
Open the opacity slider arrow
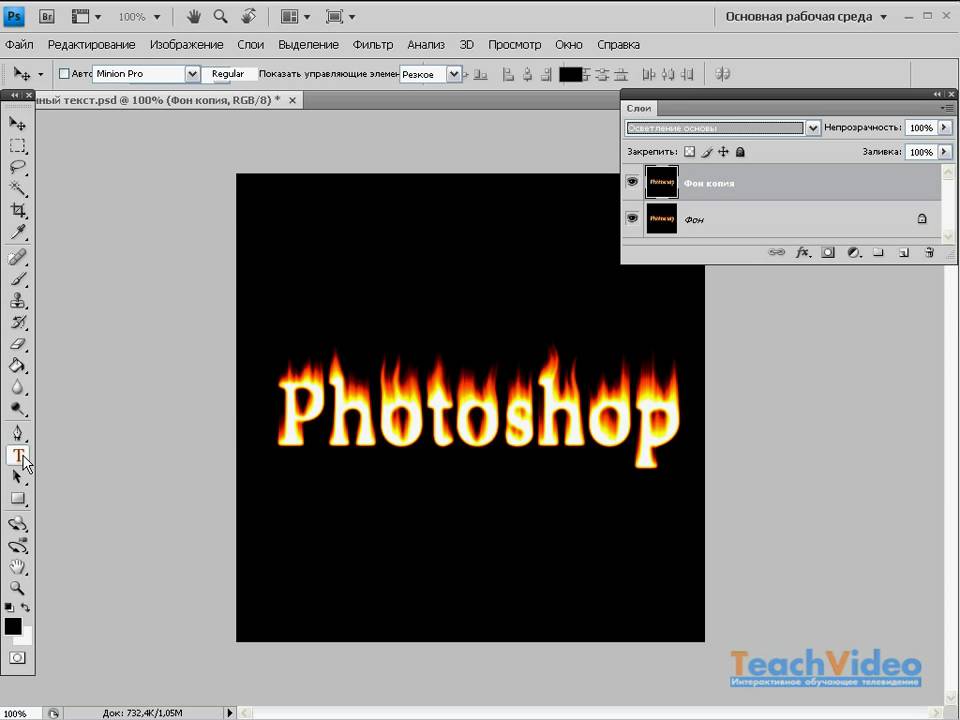click(945, 127)
